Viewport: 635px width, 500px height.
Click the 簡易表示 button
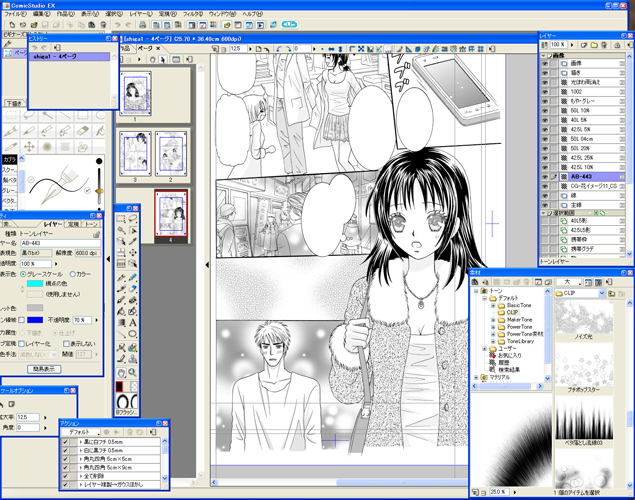(x=44, y=369)
